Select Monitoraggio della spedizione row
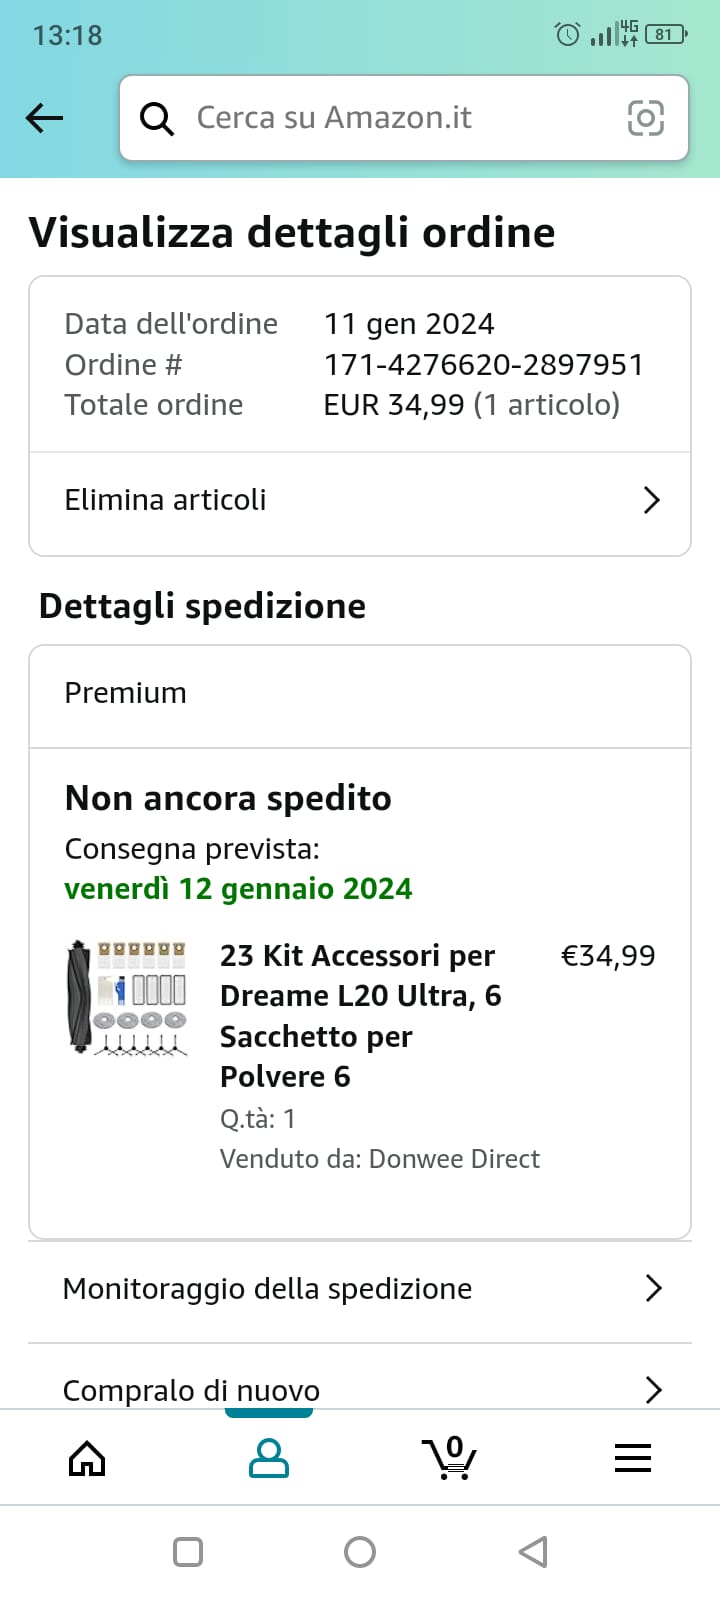 click(360, 1291)
